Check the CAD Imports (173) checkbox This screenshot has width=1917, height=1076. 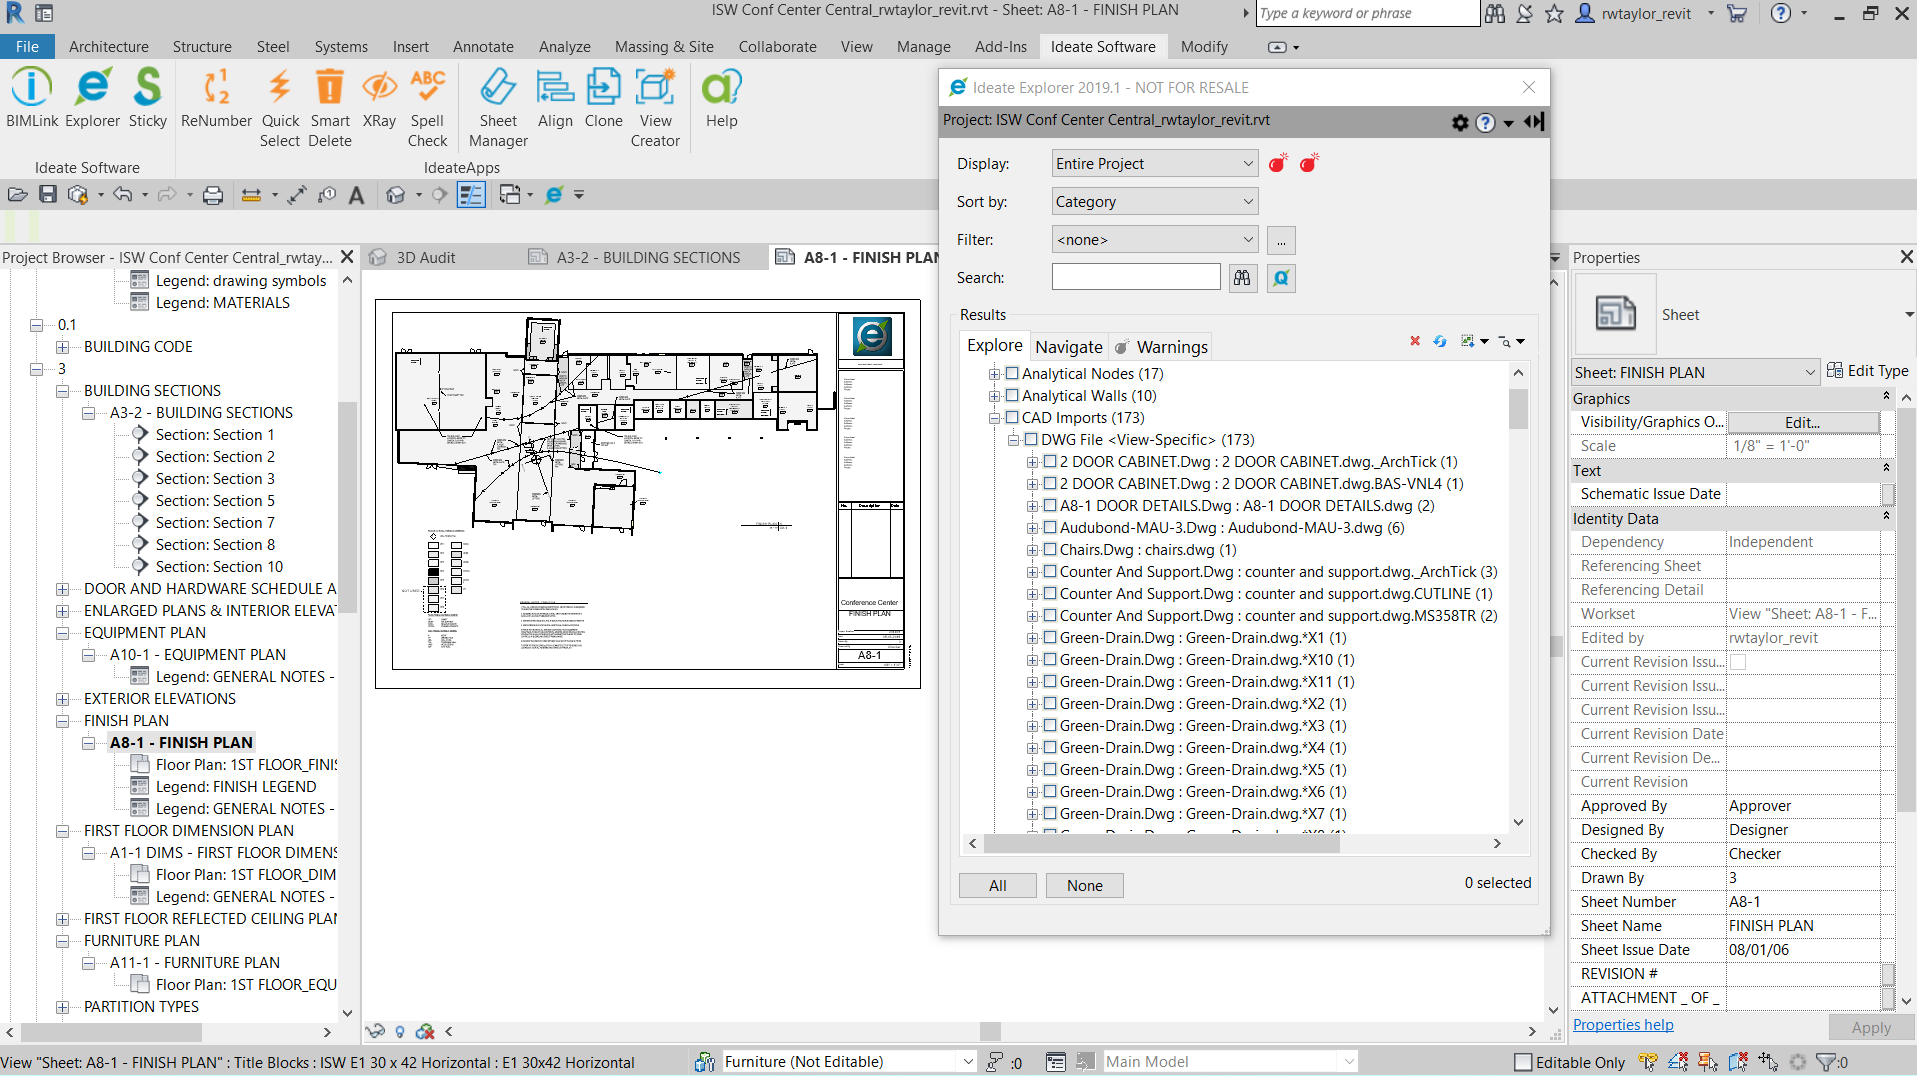pyautogui.click(x=1012, y=417)
